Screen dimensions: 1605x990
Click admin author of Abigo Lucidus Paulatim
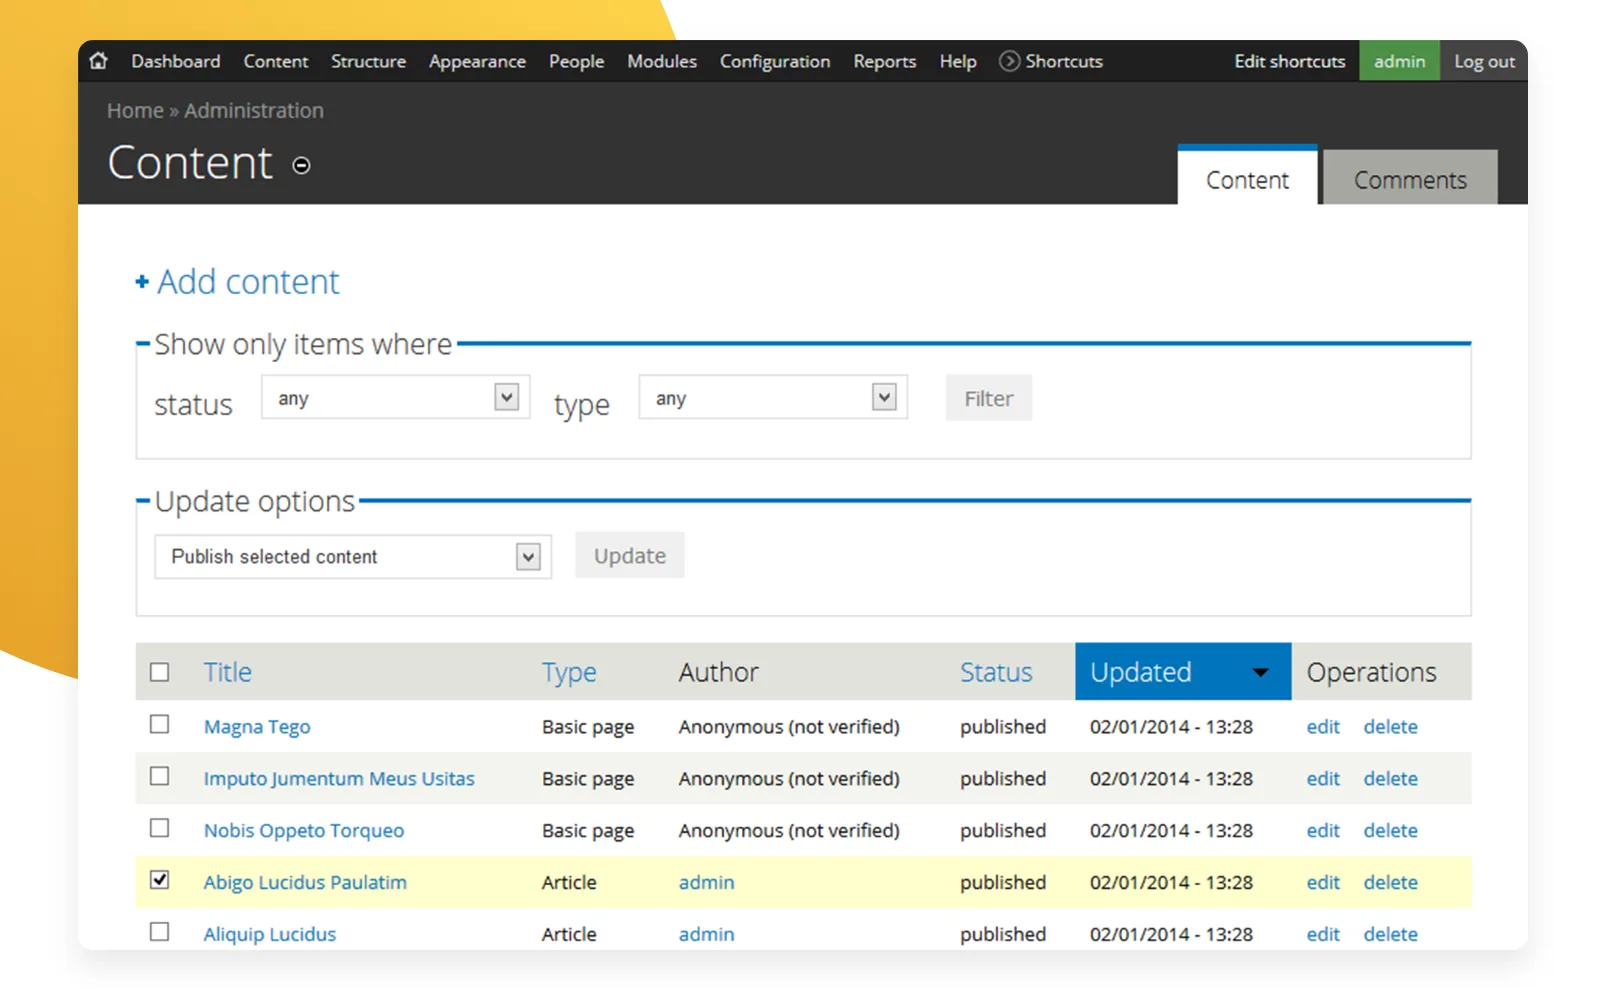click(x=706, y=883)
